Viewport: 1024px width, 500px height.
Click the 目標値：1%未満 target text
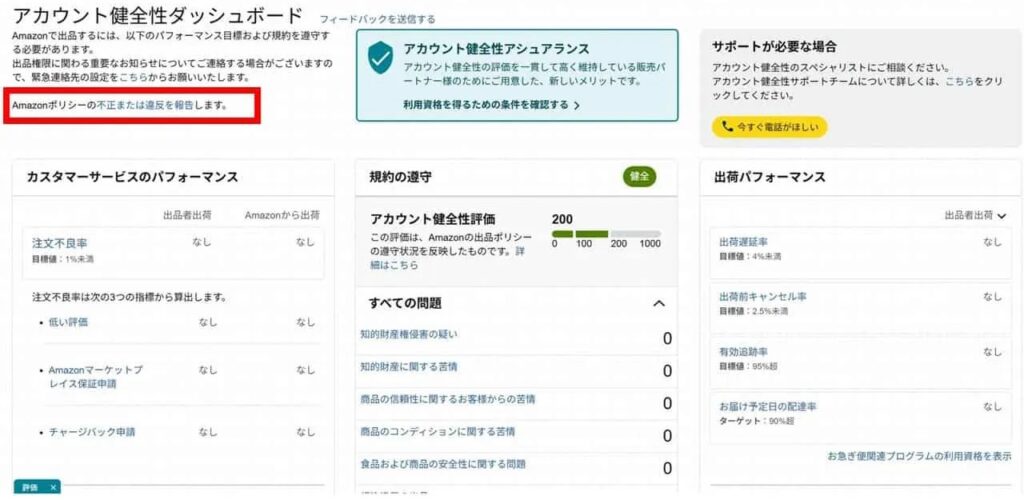(63, 258)
